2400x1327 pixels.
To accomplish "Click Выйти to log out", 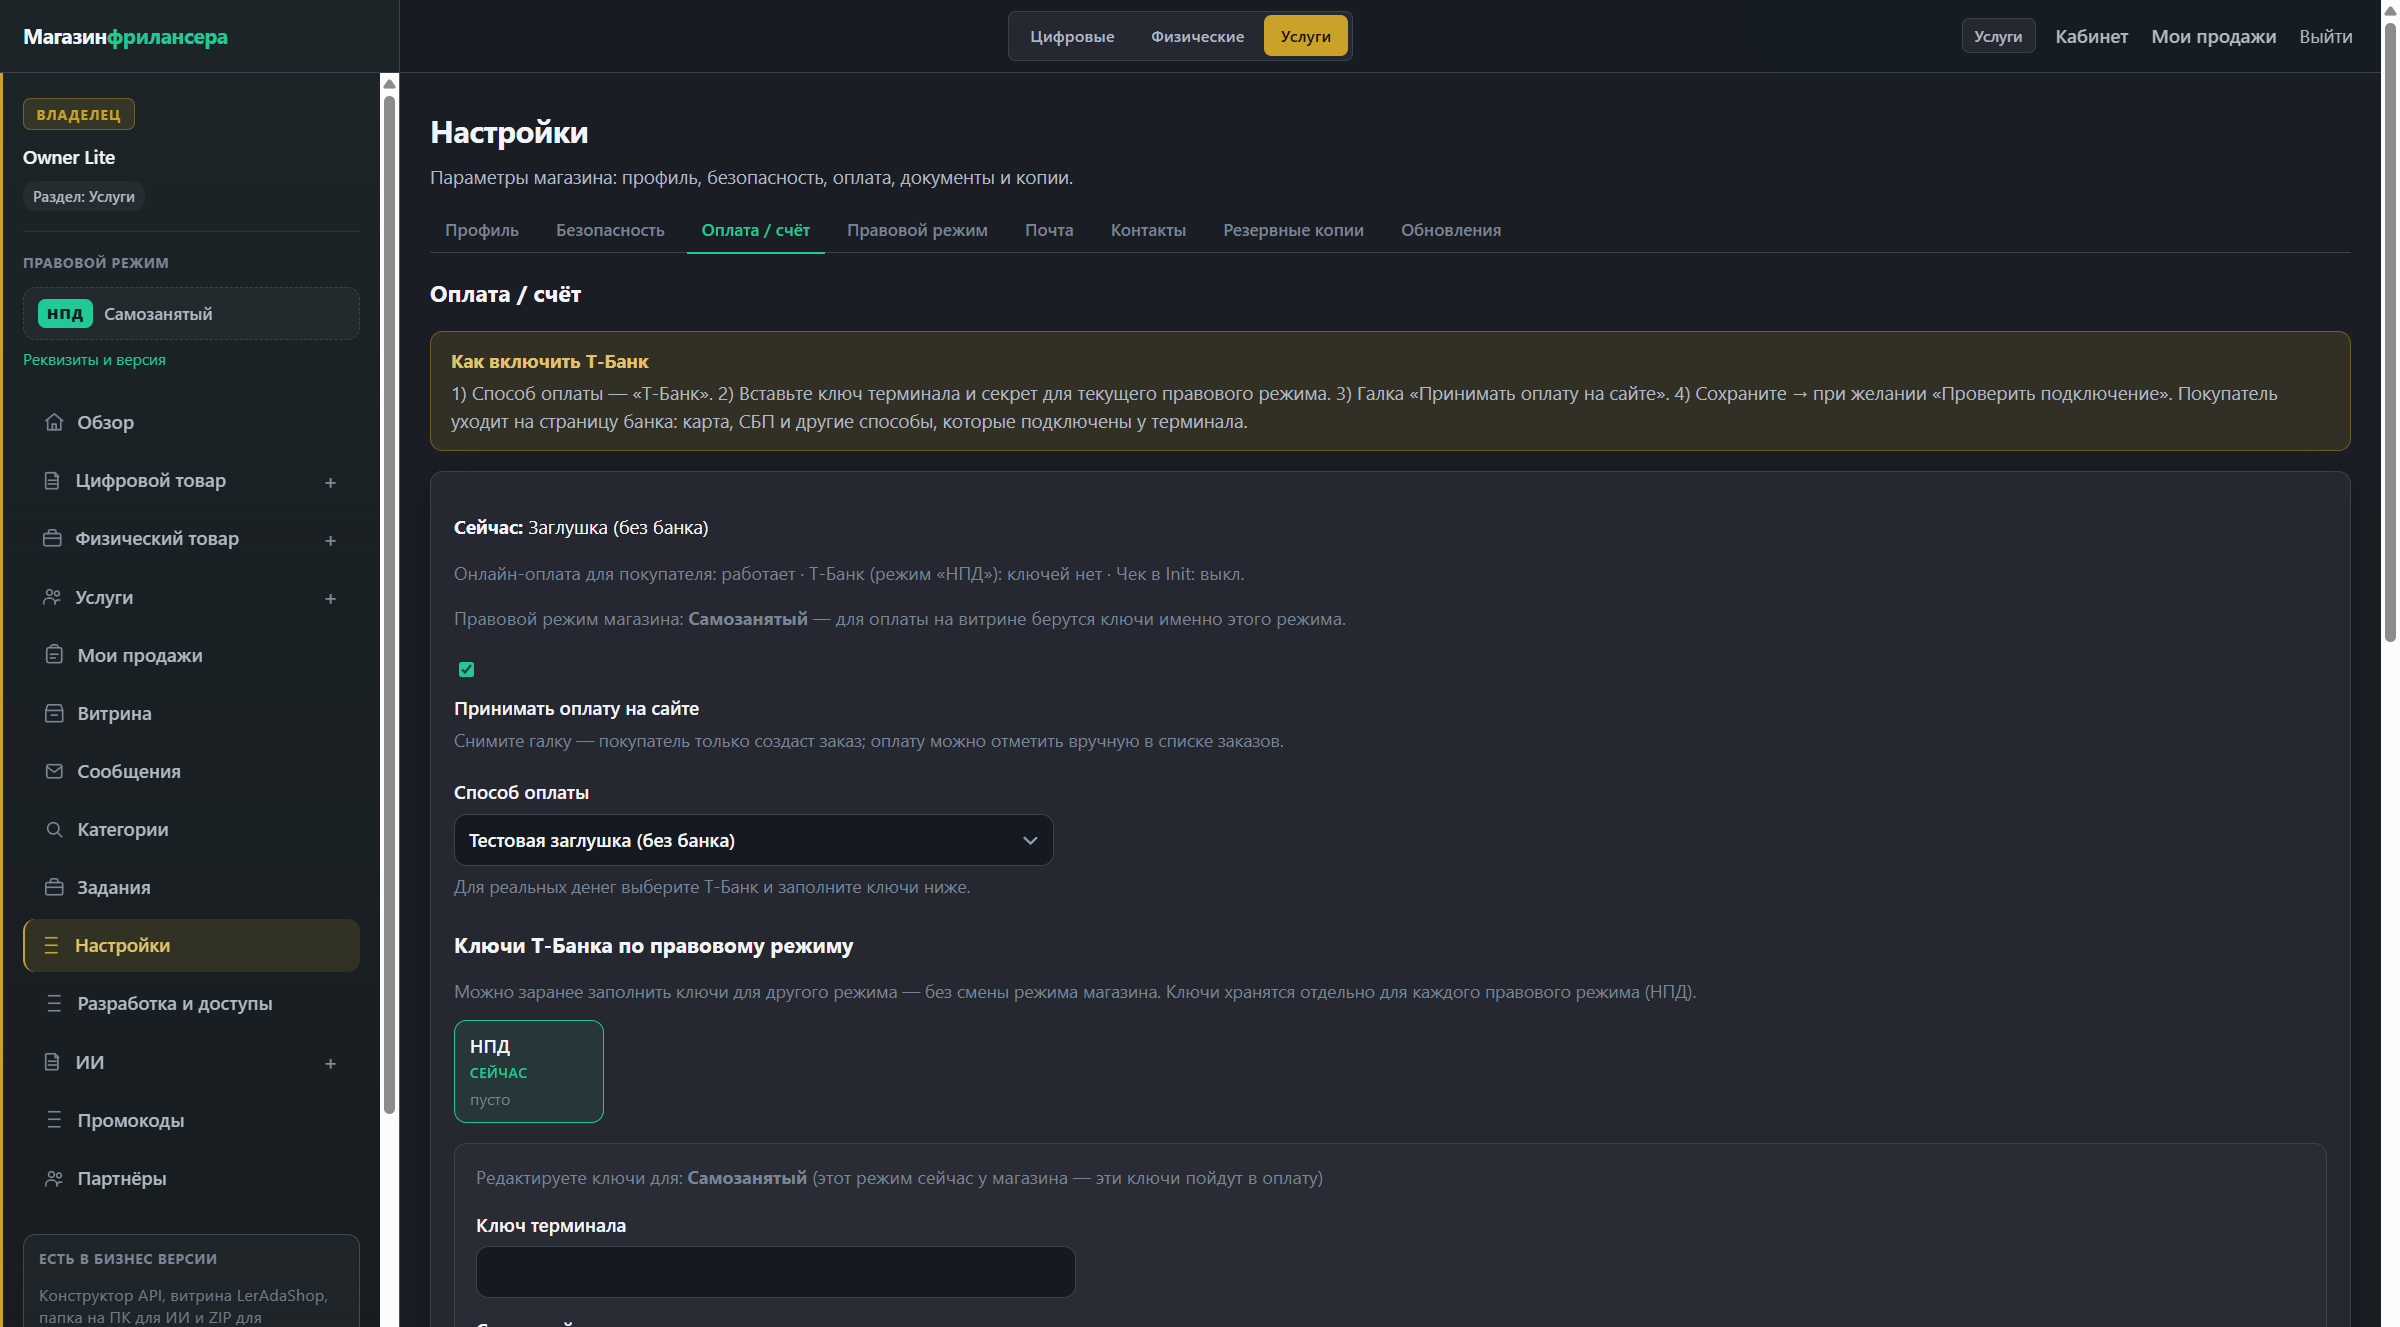I will 2325,36.
